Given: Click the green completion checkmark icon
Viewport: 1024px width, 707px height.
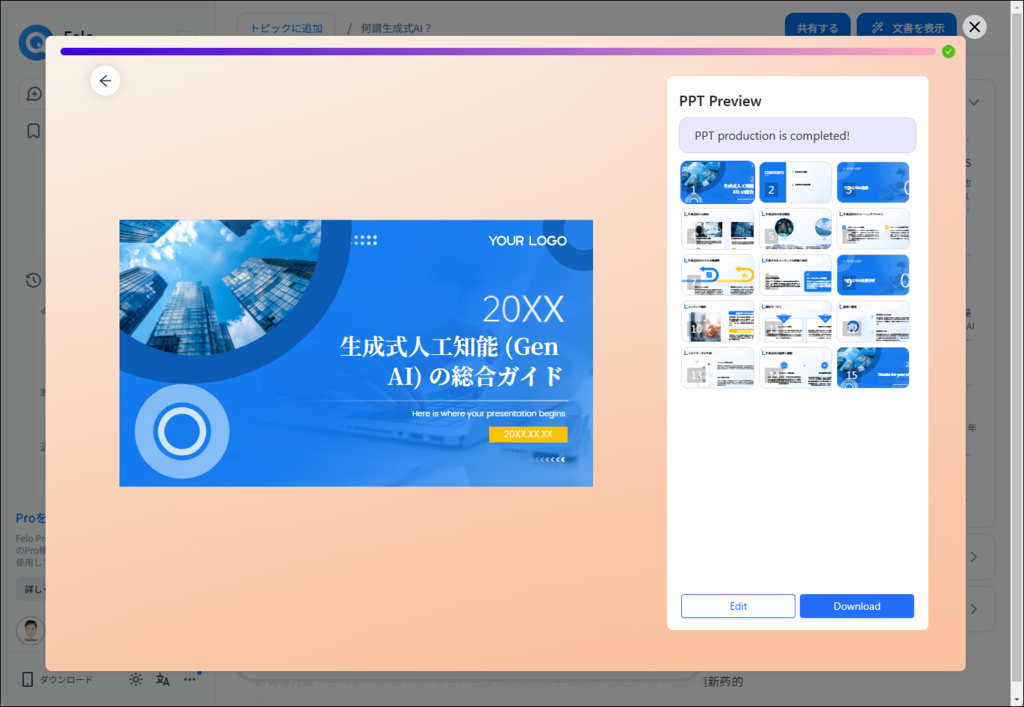Looking at the screenshot, I should click(x=949, y=52).
